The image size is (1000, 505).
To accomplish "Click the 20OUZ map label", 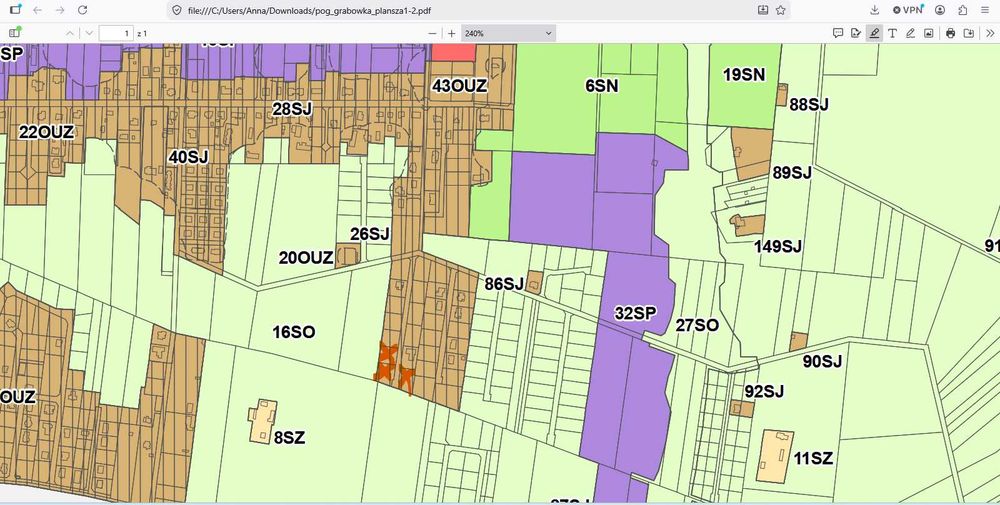I will tap(306, 258).
